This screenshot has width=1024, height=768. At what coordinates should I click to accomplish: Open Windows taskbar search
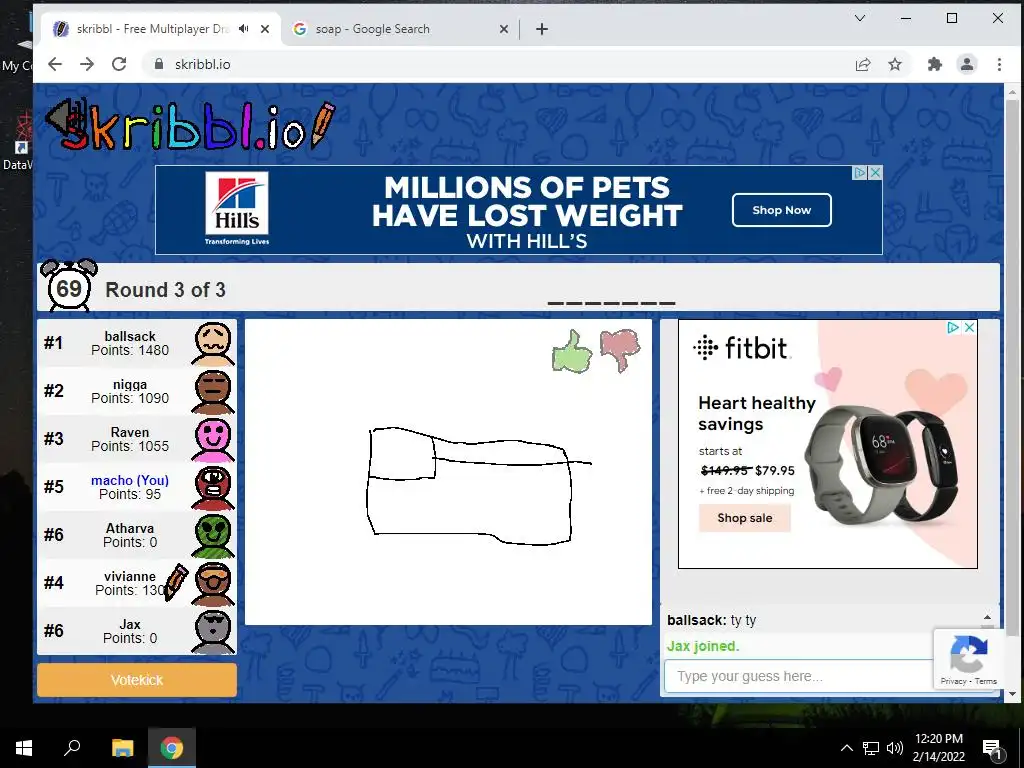point(72,748)
